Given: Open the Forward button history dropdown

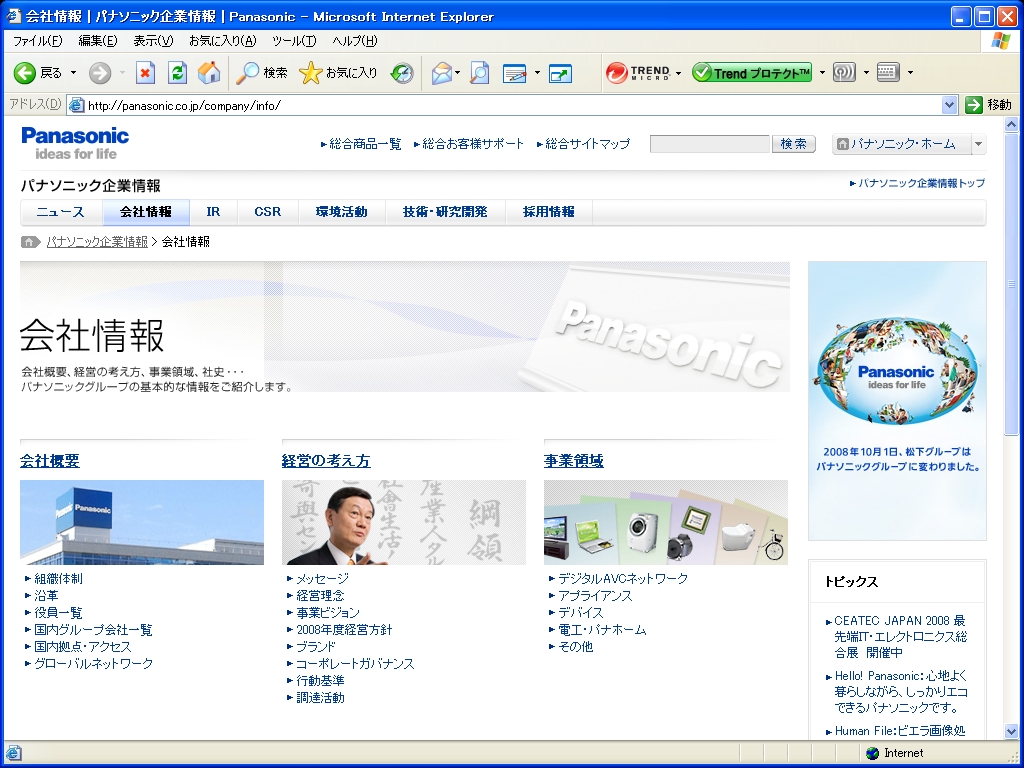Looking at the screenshot, I should 122,72.
